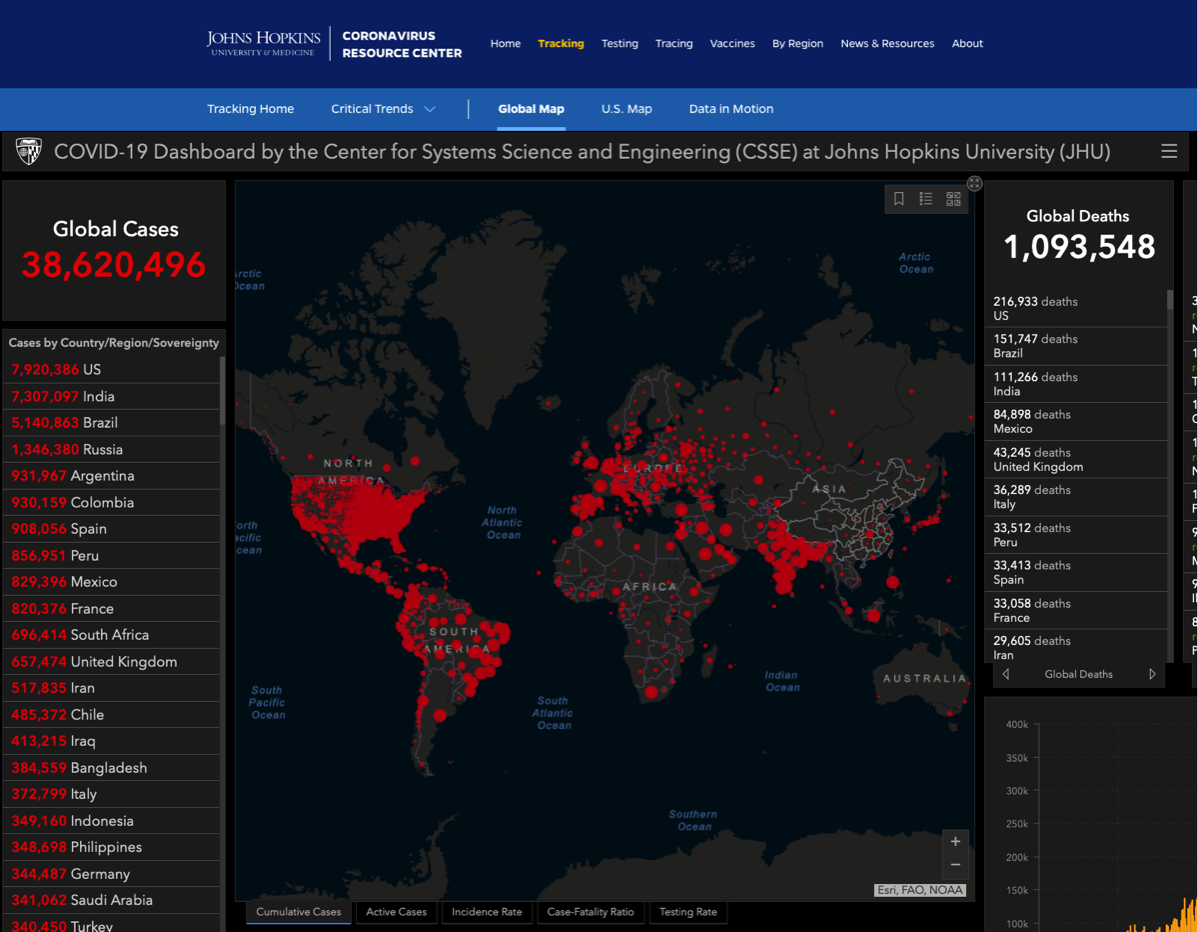
Task: Select Colombia in the cases list
Action: pos(111,503)
